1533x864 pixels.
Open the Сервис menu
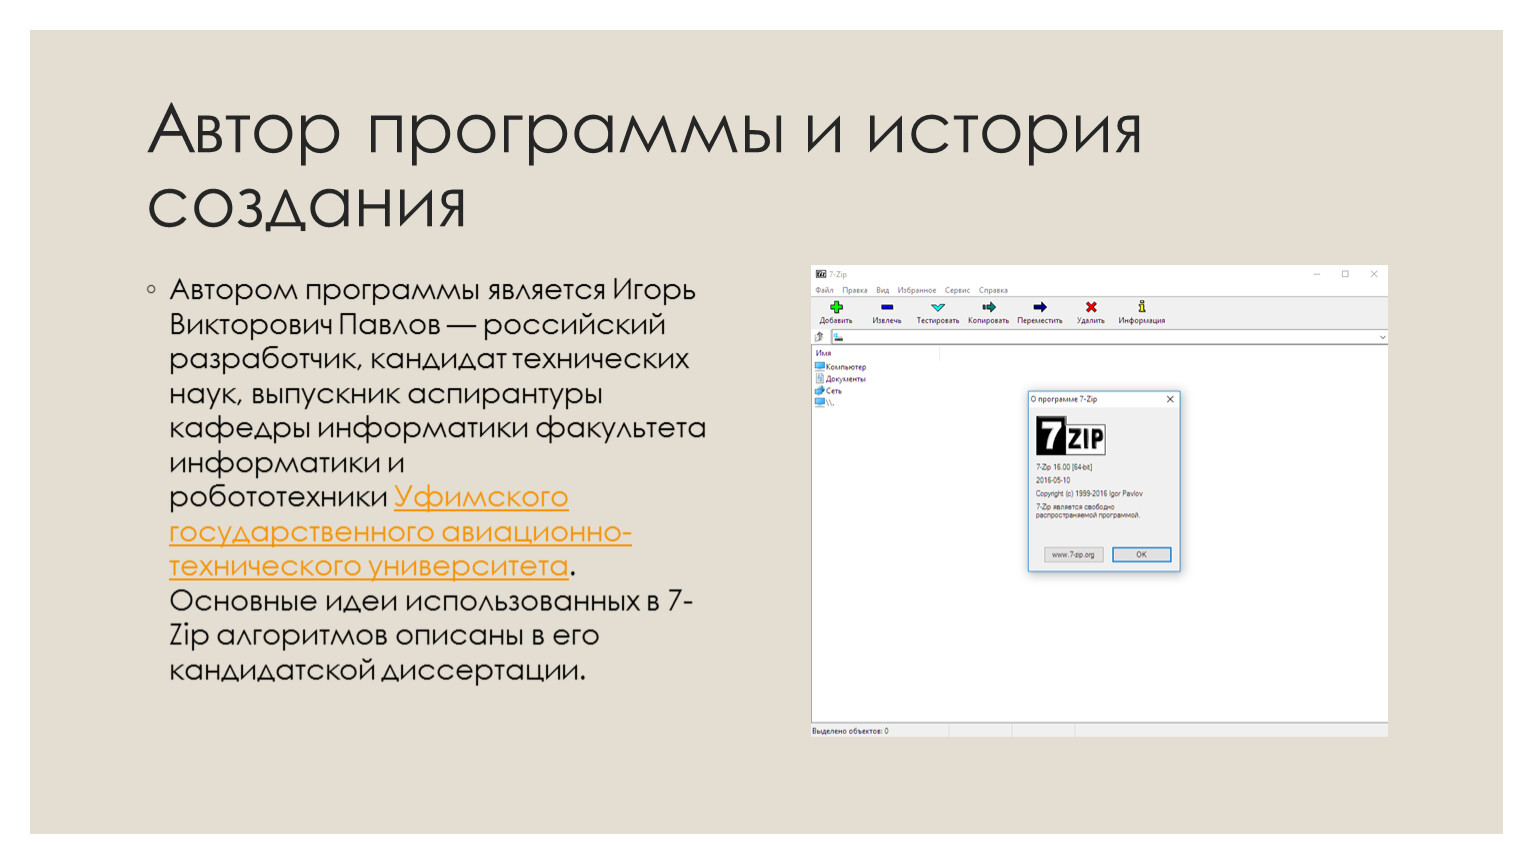click(957, 290)
